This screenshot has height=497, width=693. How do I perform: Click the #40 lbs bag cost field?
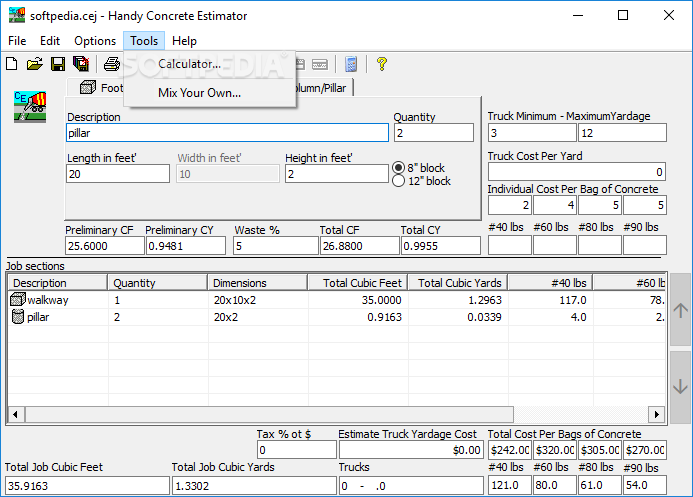click(x=510, y=205)
